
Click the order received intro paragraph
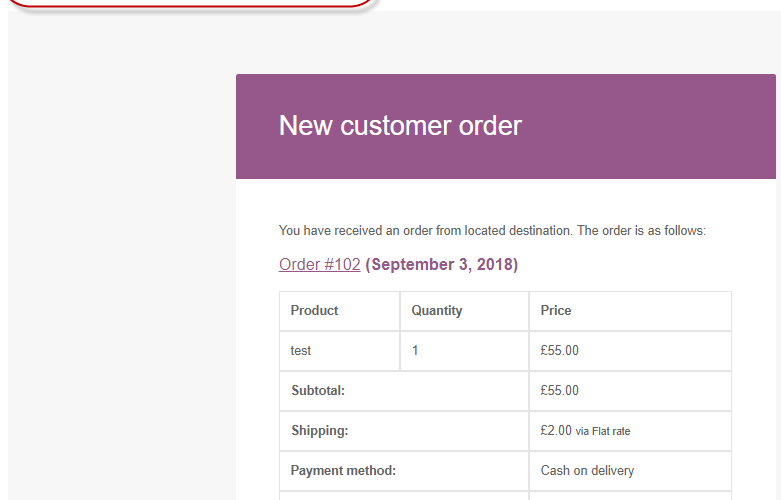point(492,231)
